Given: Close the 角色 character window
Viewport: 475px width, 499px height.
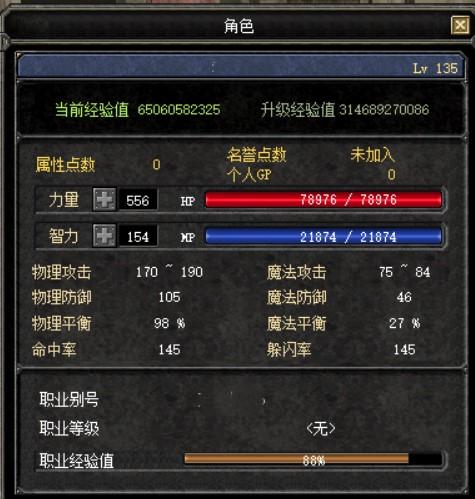Looking at the screenshot, I should [460, 25].
